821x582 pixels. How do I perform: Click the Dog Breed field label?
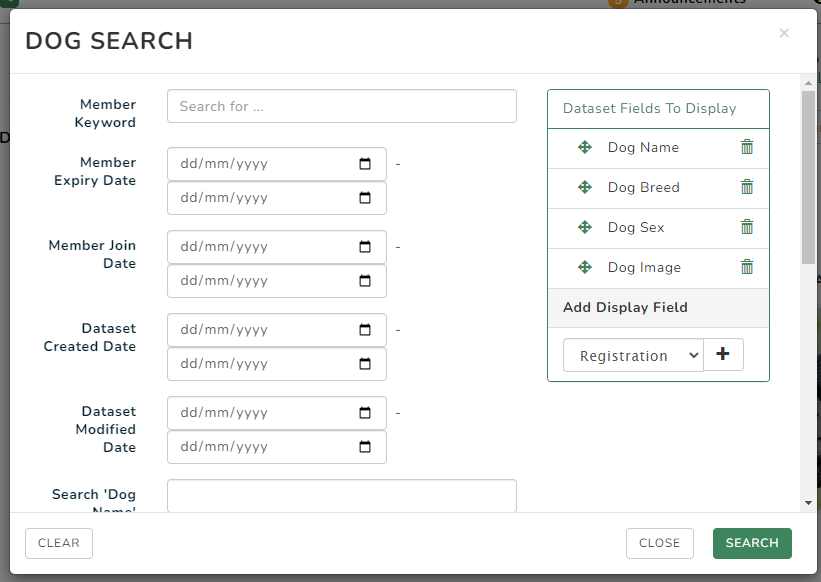(x=644, y=187)
